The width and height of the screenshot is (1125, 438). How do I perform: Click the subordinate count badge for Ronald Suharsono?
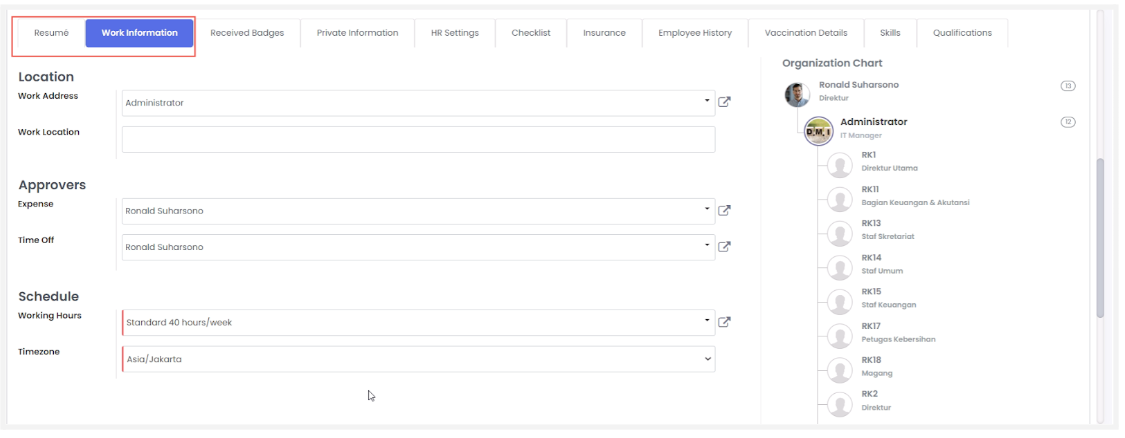tap(1067, 86)
